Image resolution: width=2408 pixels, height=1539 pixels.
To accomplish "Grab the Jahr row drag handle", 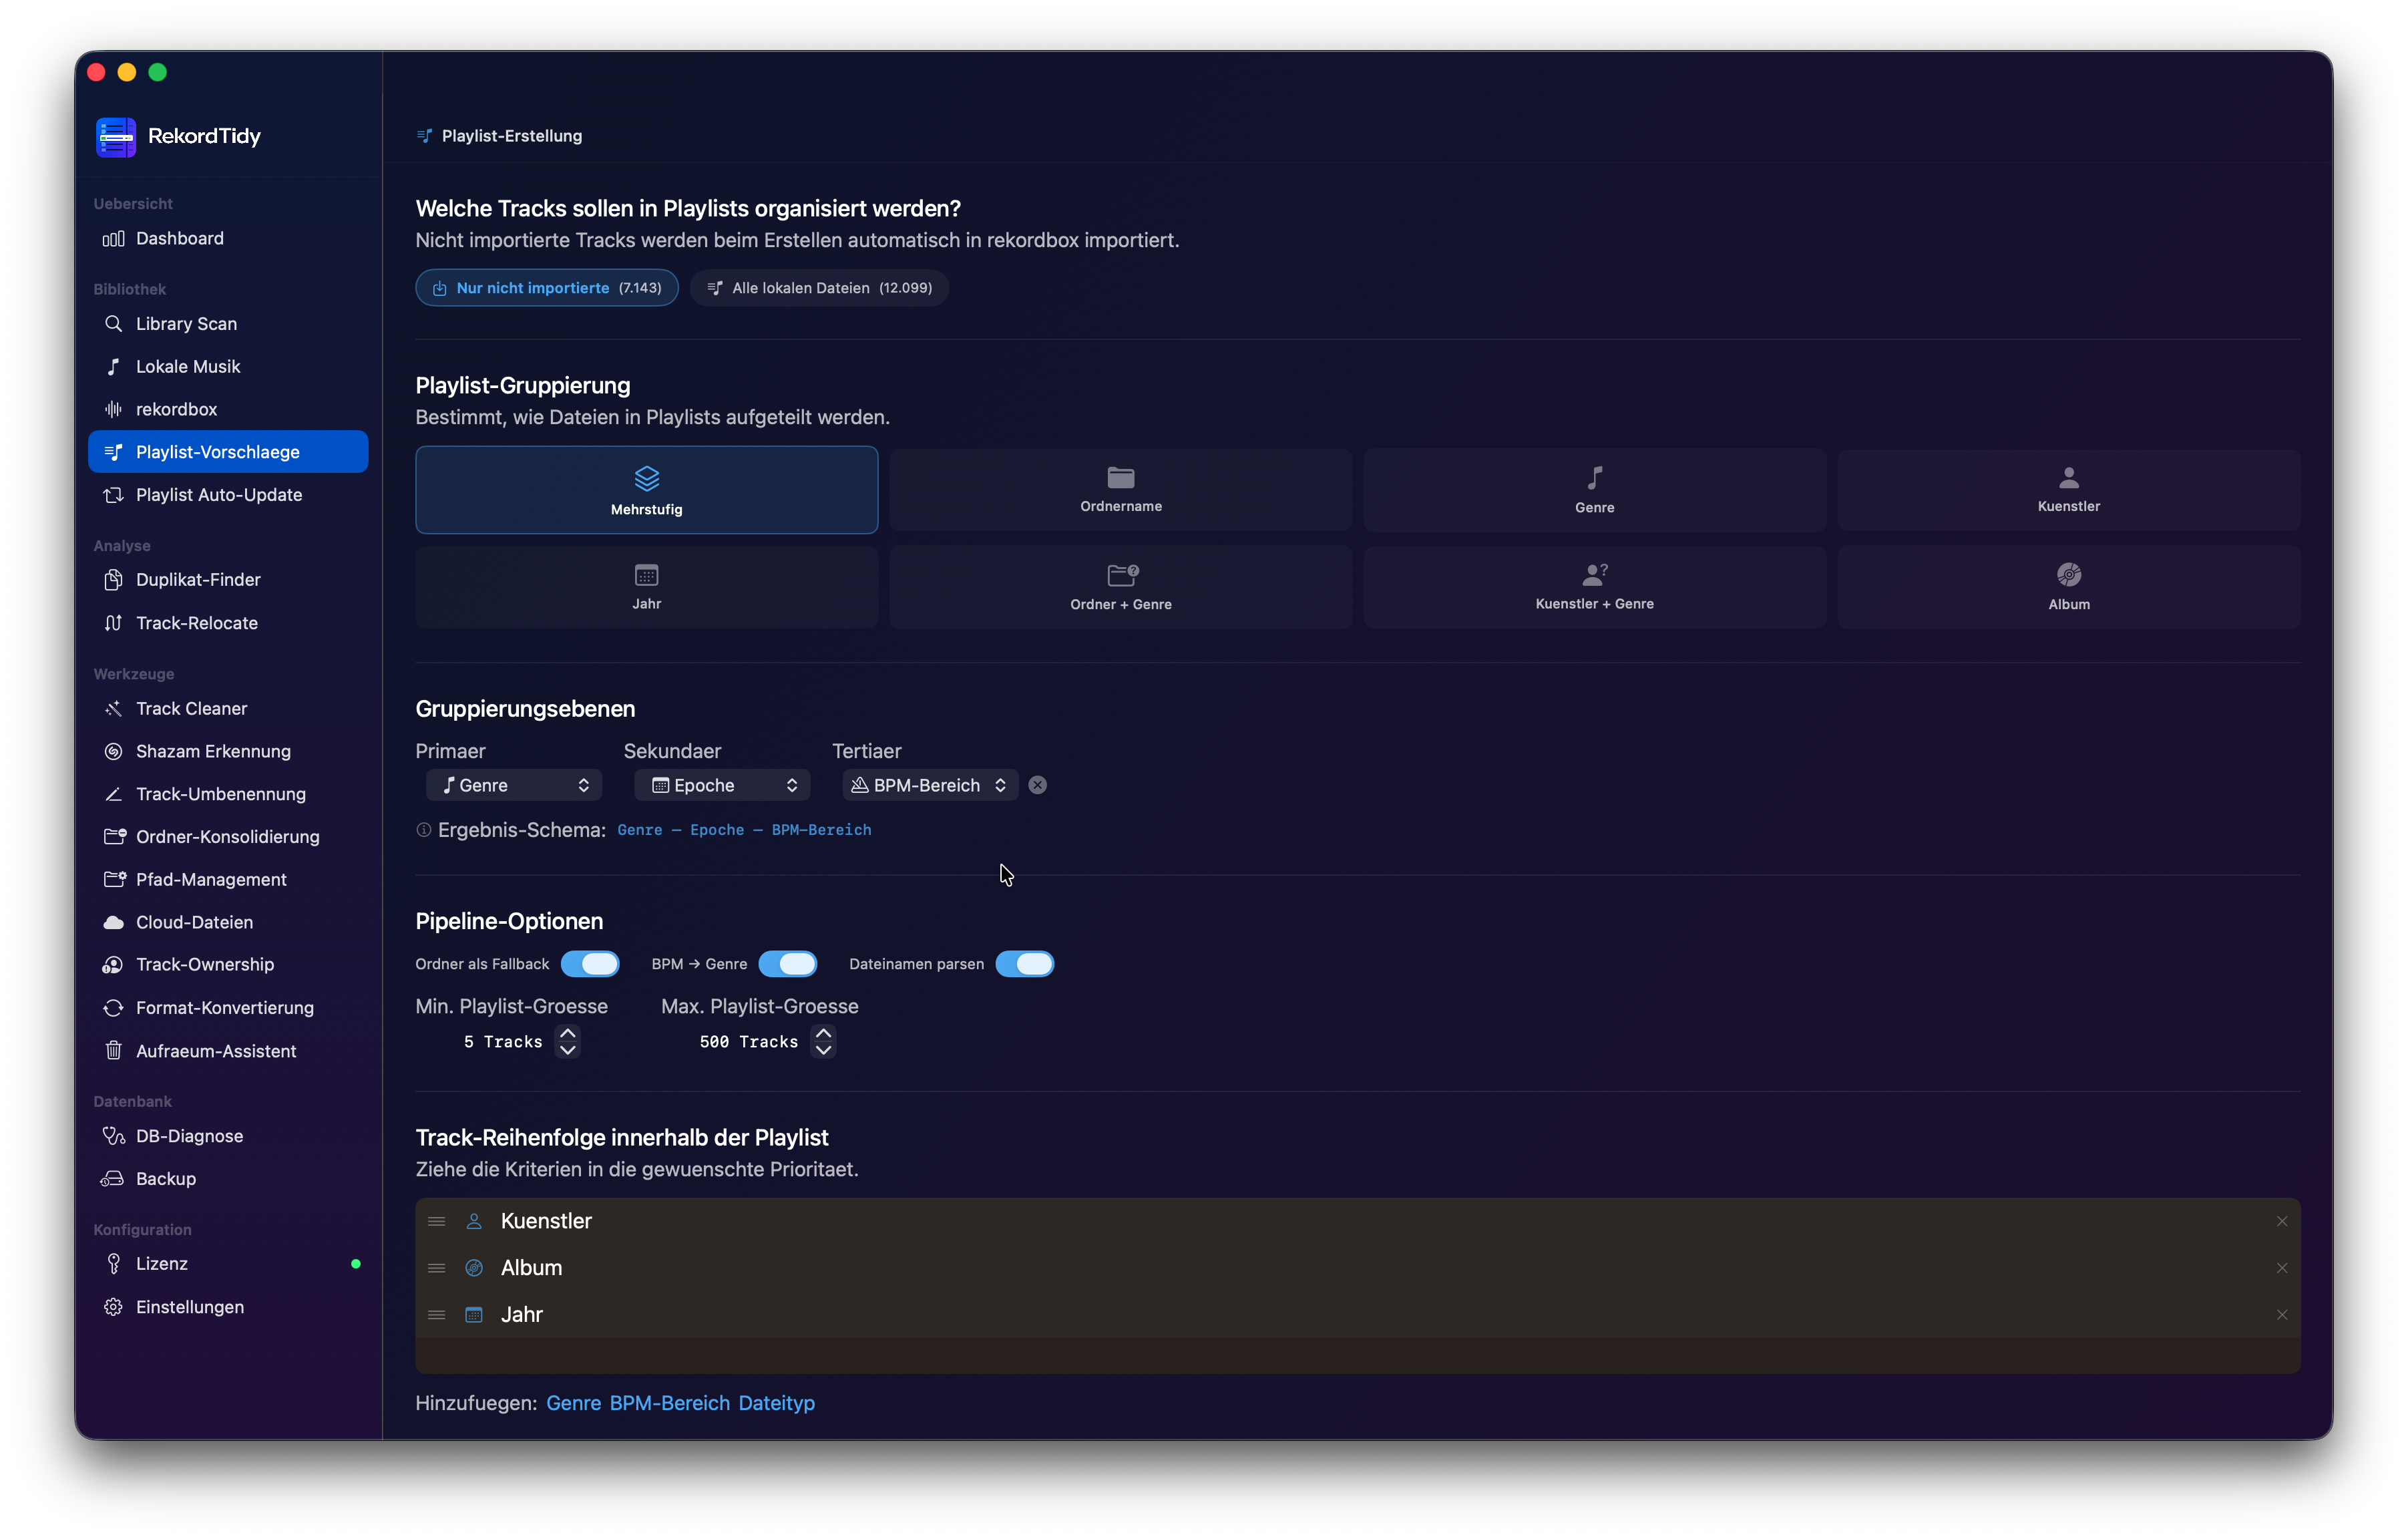I will (437, 1316).
